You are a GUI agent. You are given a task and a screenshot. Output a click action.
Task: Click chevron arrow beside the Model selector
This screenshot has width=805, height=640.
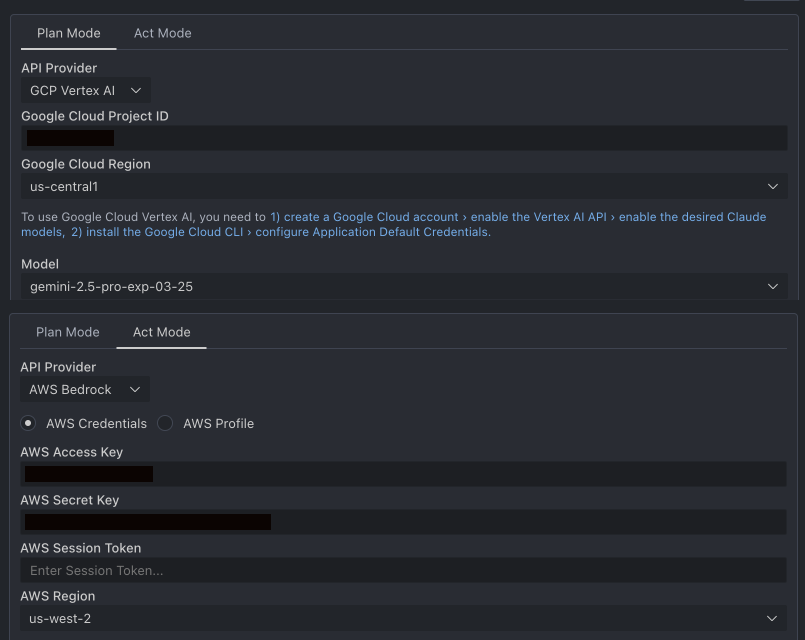(x=773, y=286)
